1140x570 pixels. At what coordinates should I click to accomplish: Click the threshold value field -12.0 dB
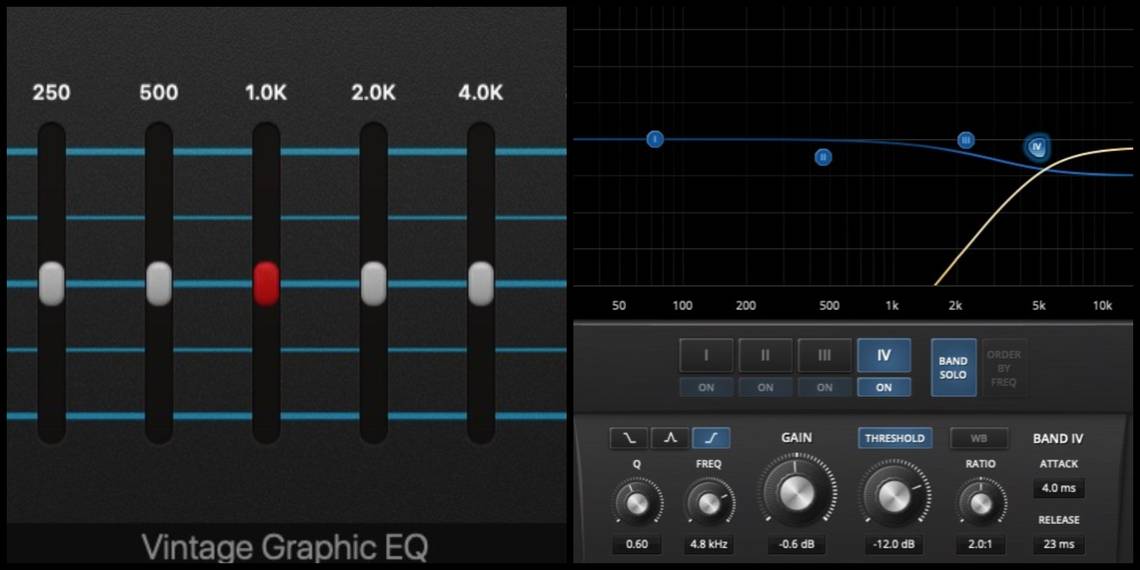tap(895, 545)
